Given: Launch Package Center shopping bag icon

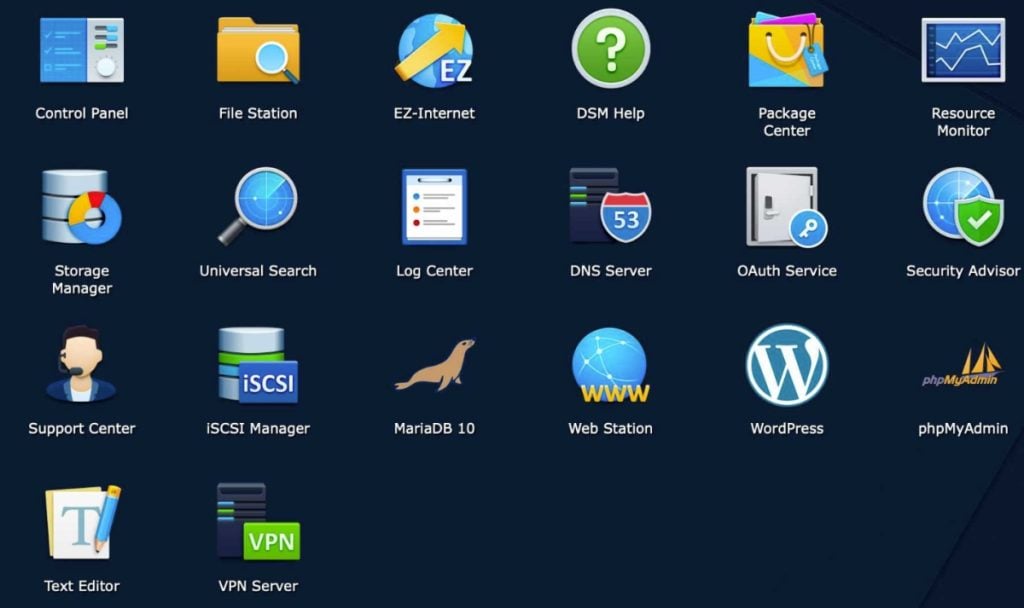Looking at the screenshot, I should tap(787, 50).
